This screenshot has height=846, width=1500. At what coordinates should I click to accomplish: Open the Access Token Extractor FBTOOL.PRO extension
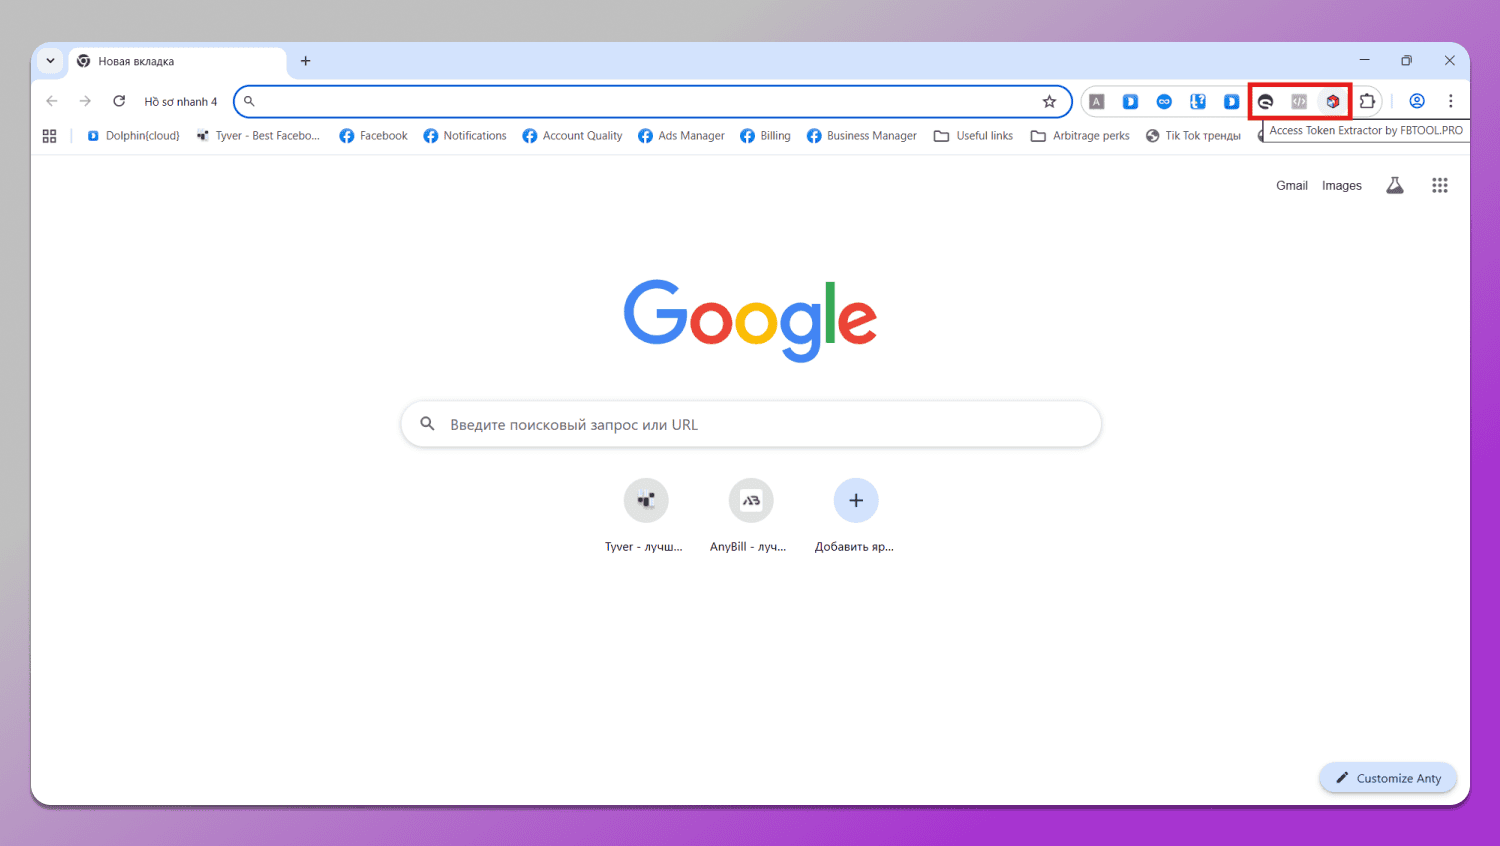[1332, 101]
